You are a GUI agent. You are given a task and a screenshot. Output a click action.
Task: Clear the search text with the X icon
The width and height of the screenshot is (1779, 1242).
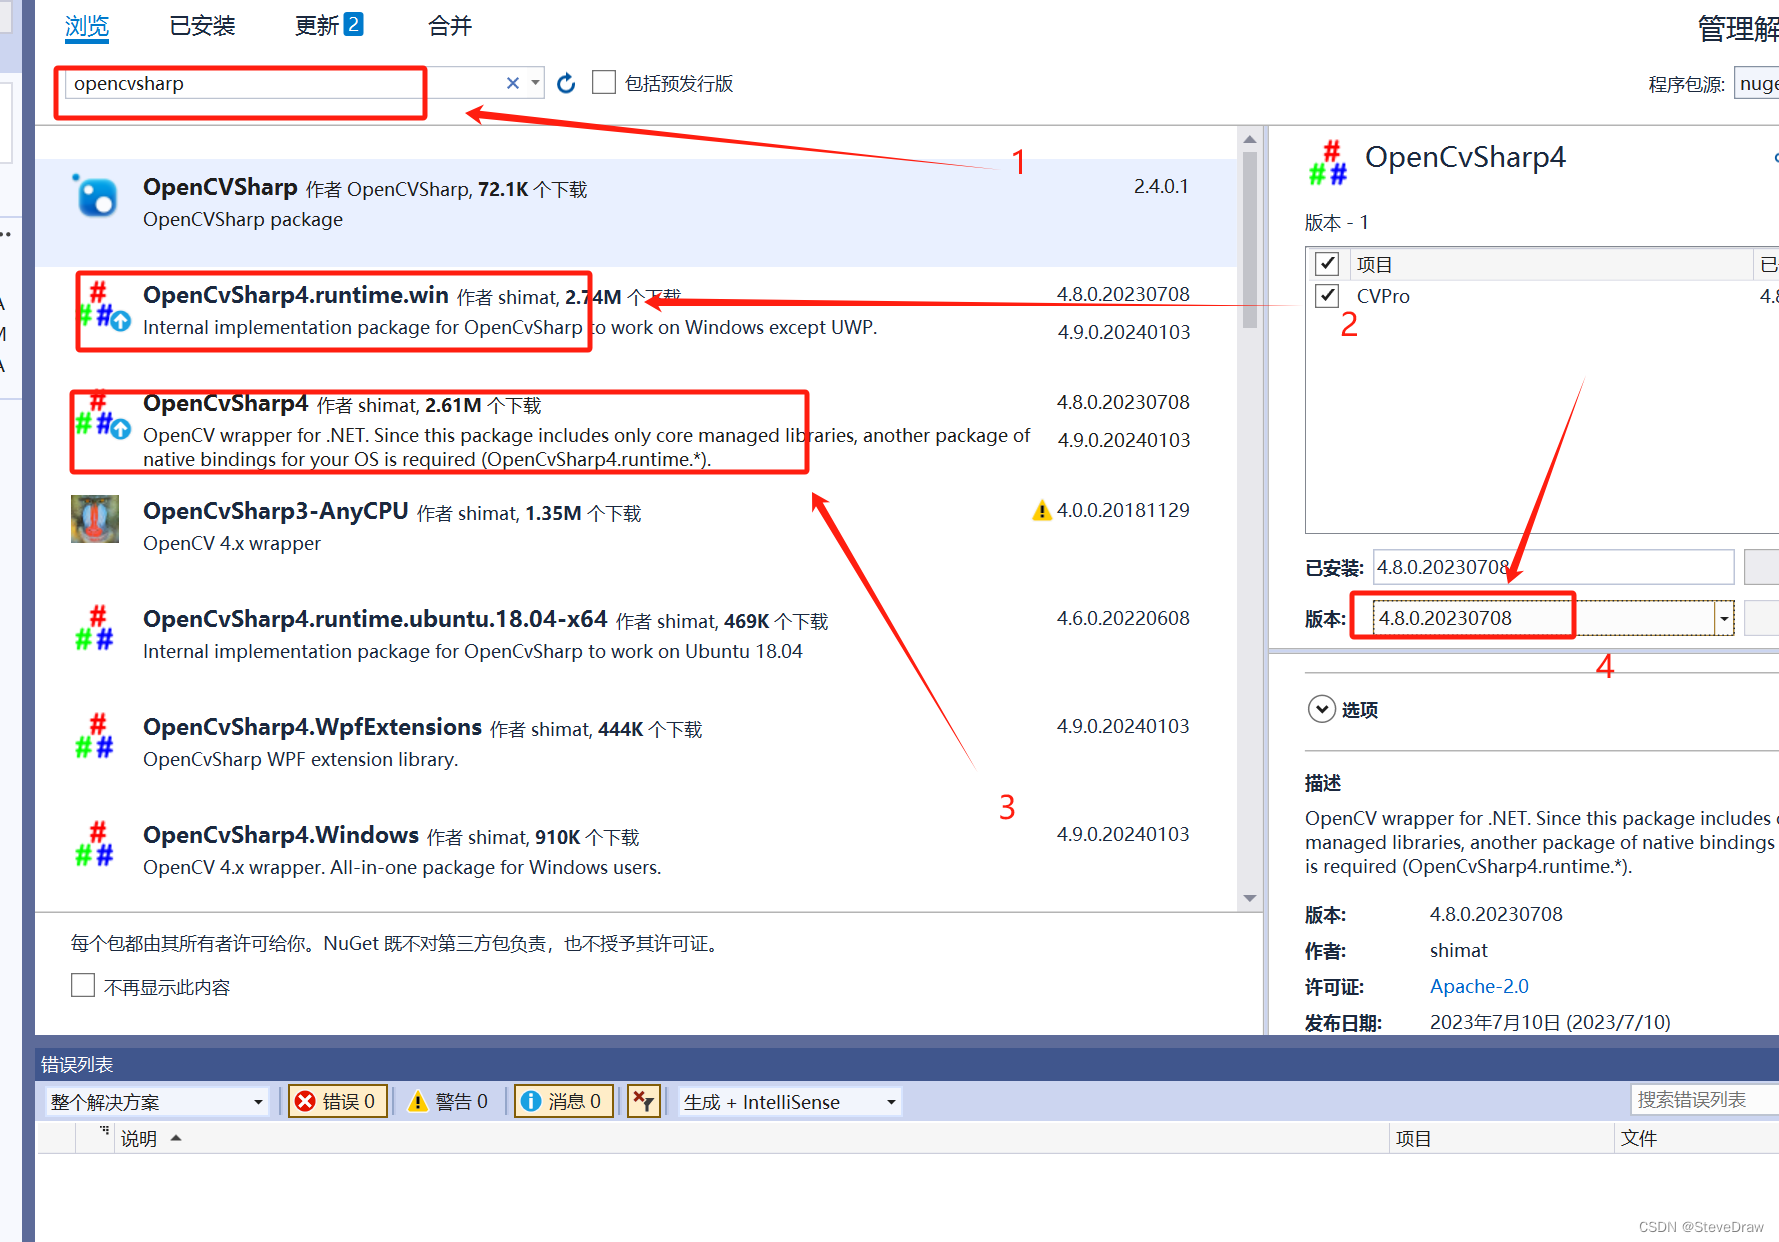513,83
